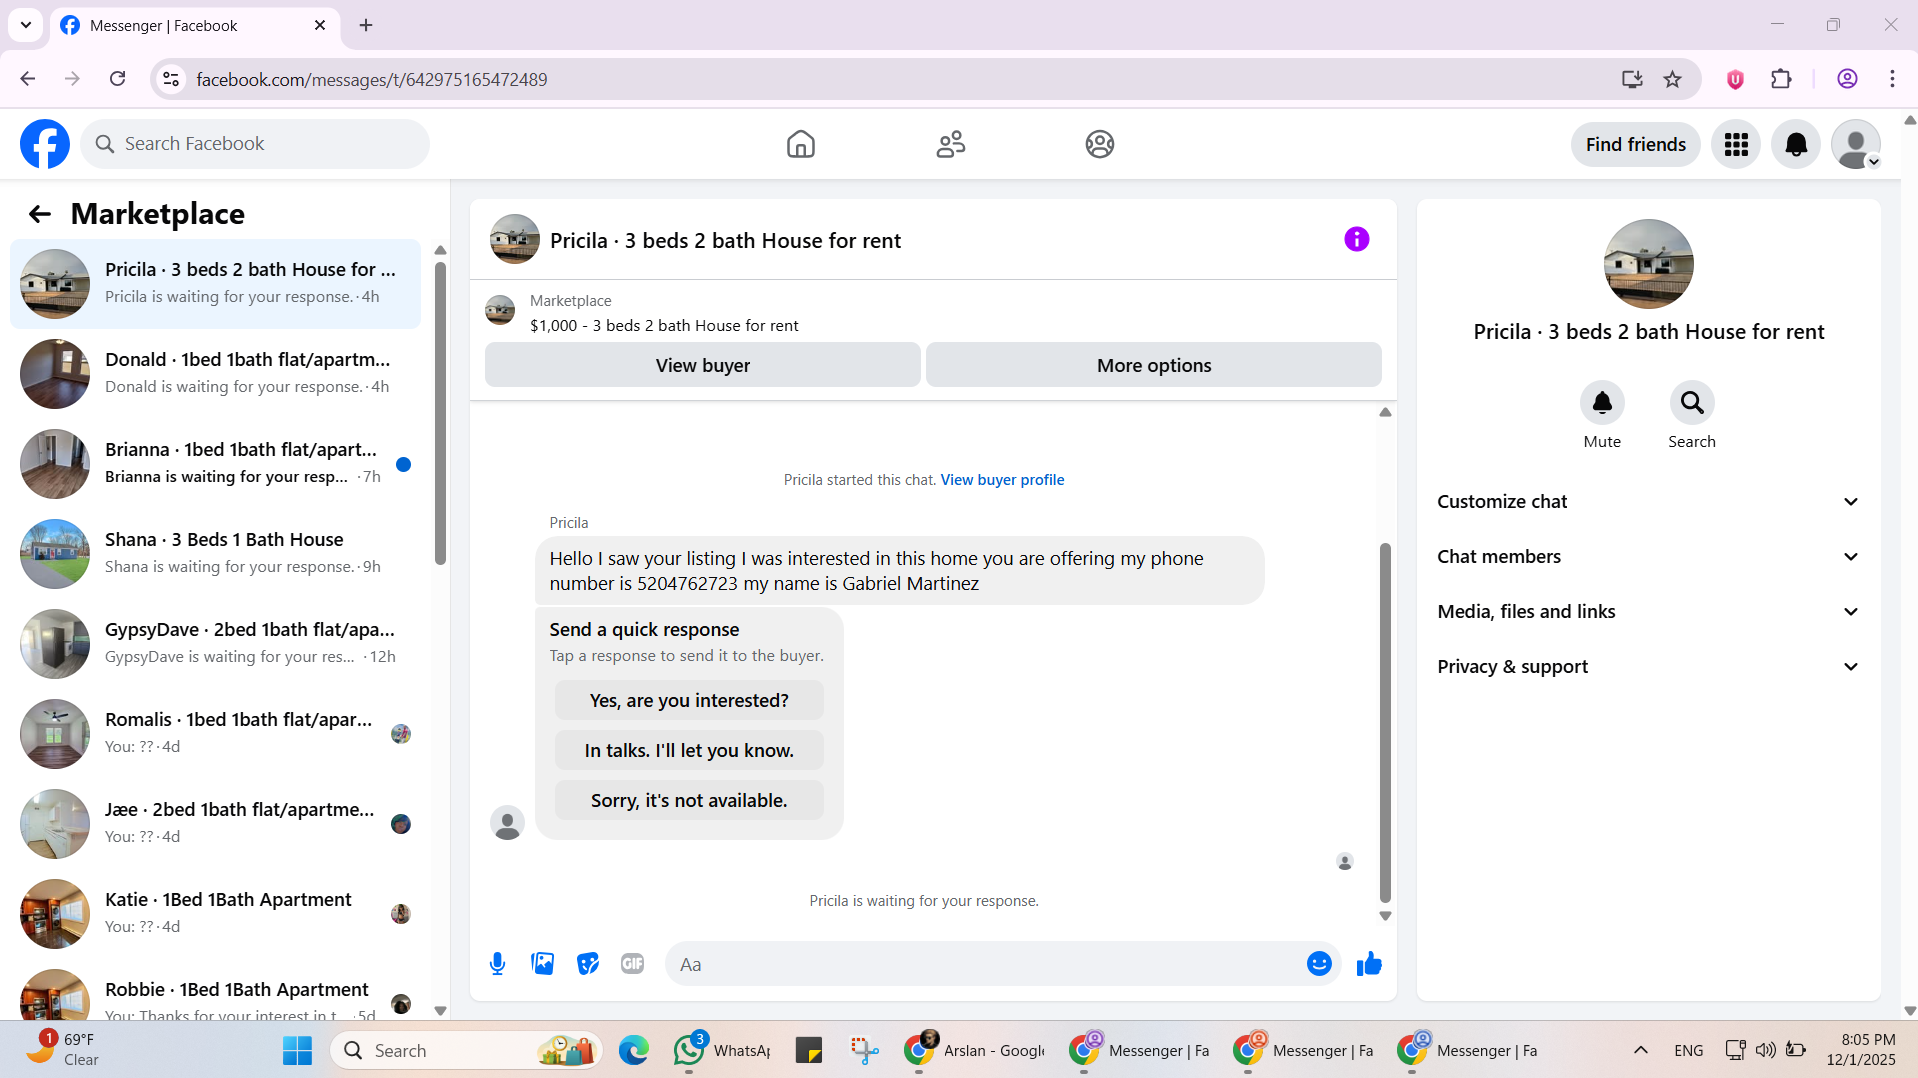
Task: Send a thumbs-up like
Action: tap(1369, 964)
